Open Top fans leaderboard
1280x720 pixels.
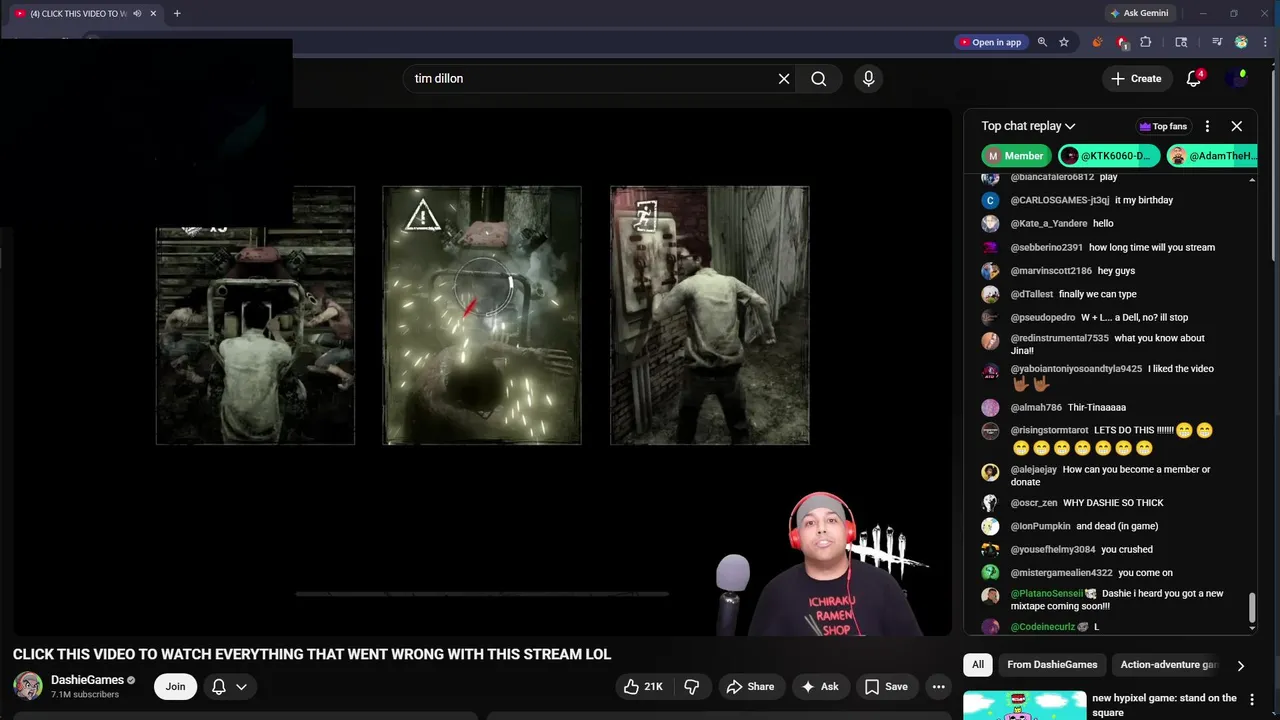pyautogui.click(x=1163, y=126)
